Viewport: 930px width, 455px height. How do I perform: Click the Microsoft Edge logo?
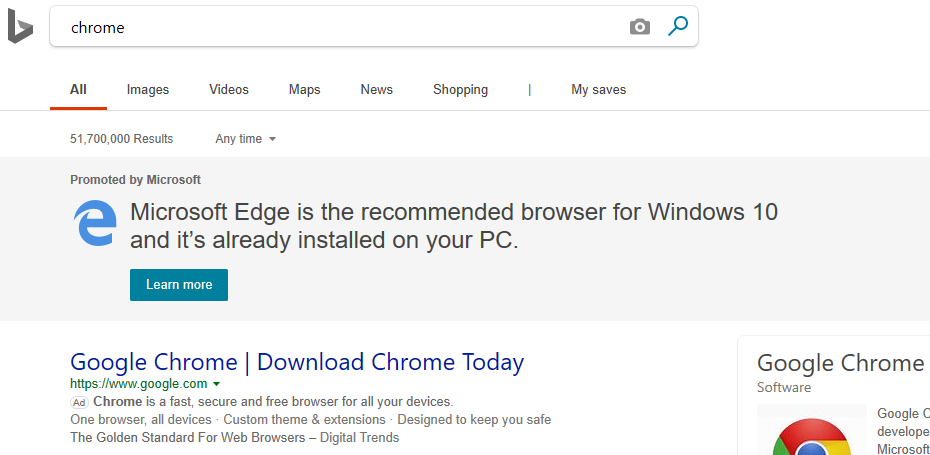pos(95,223)
